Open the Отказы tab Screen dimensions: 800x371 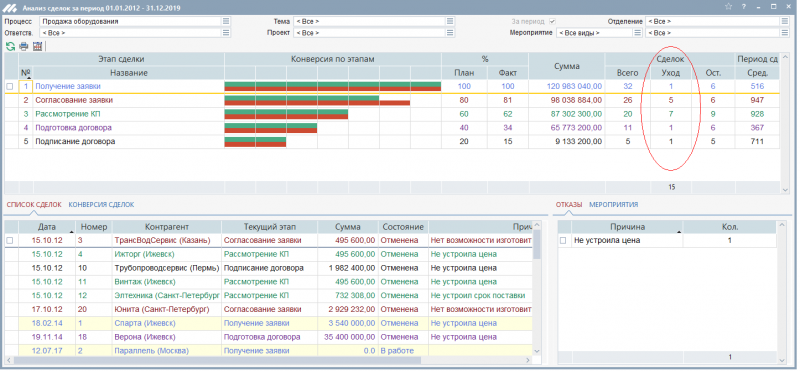tap(569, 205)
